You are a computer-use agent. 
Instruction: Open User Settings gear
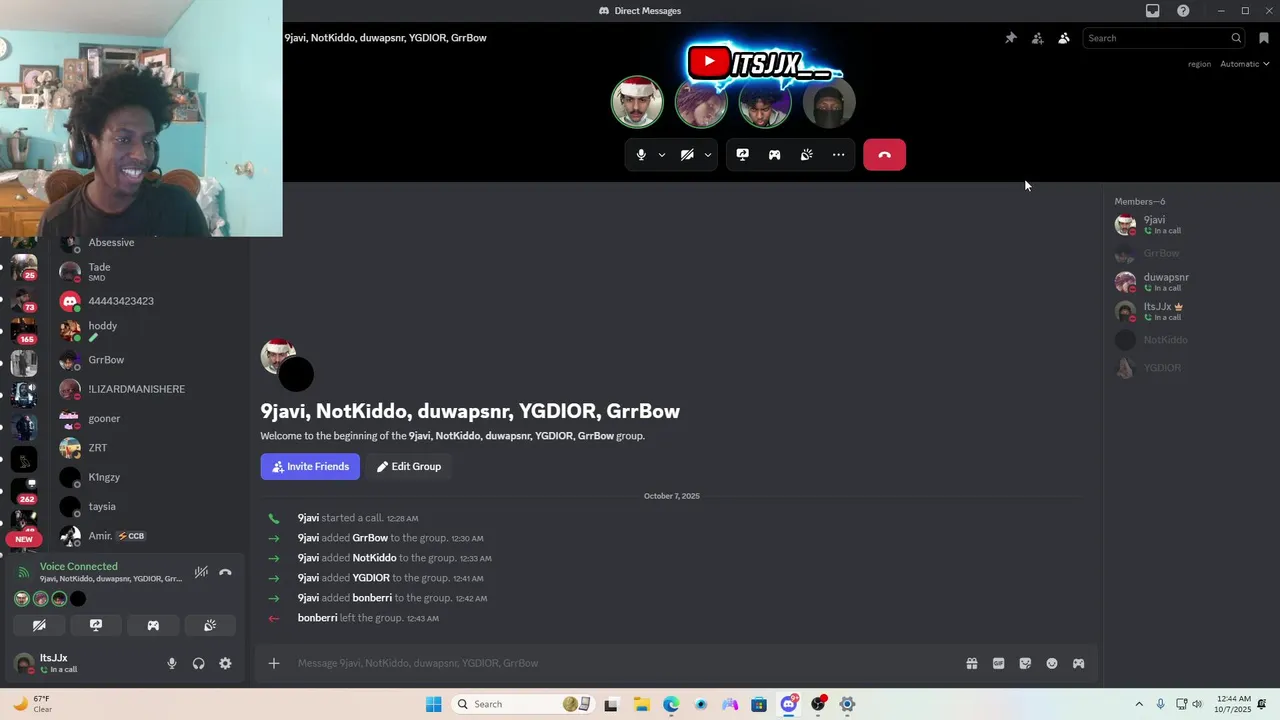tap(225, 663)
